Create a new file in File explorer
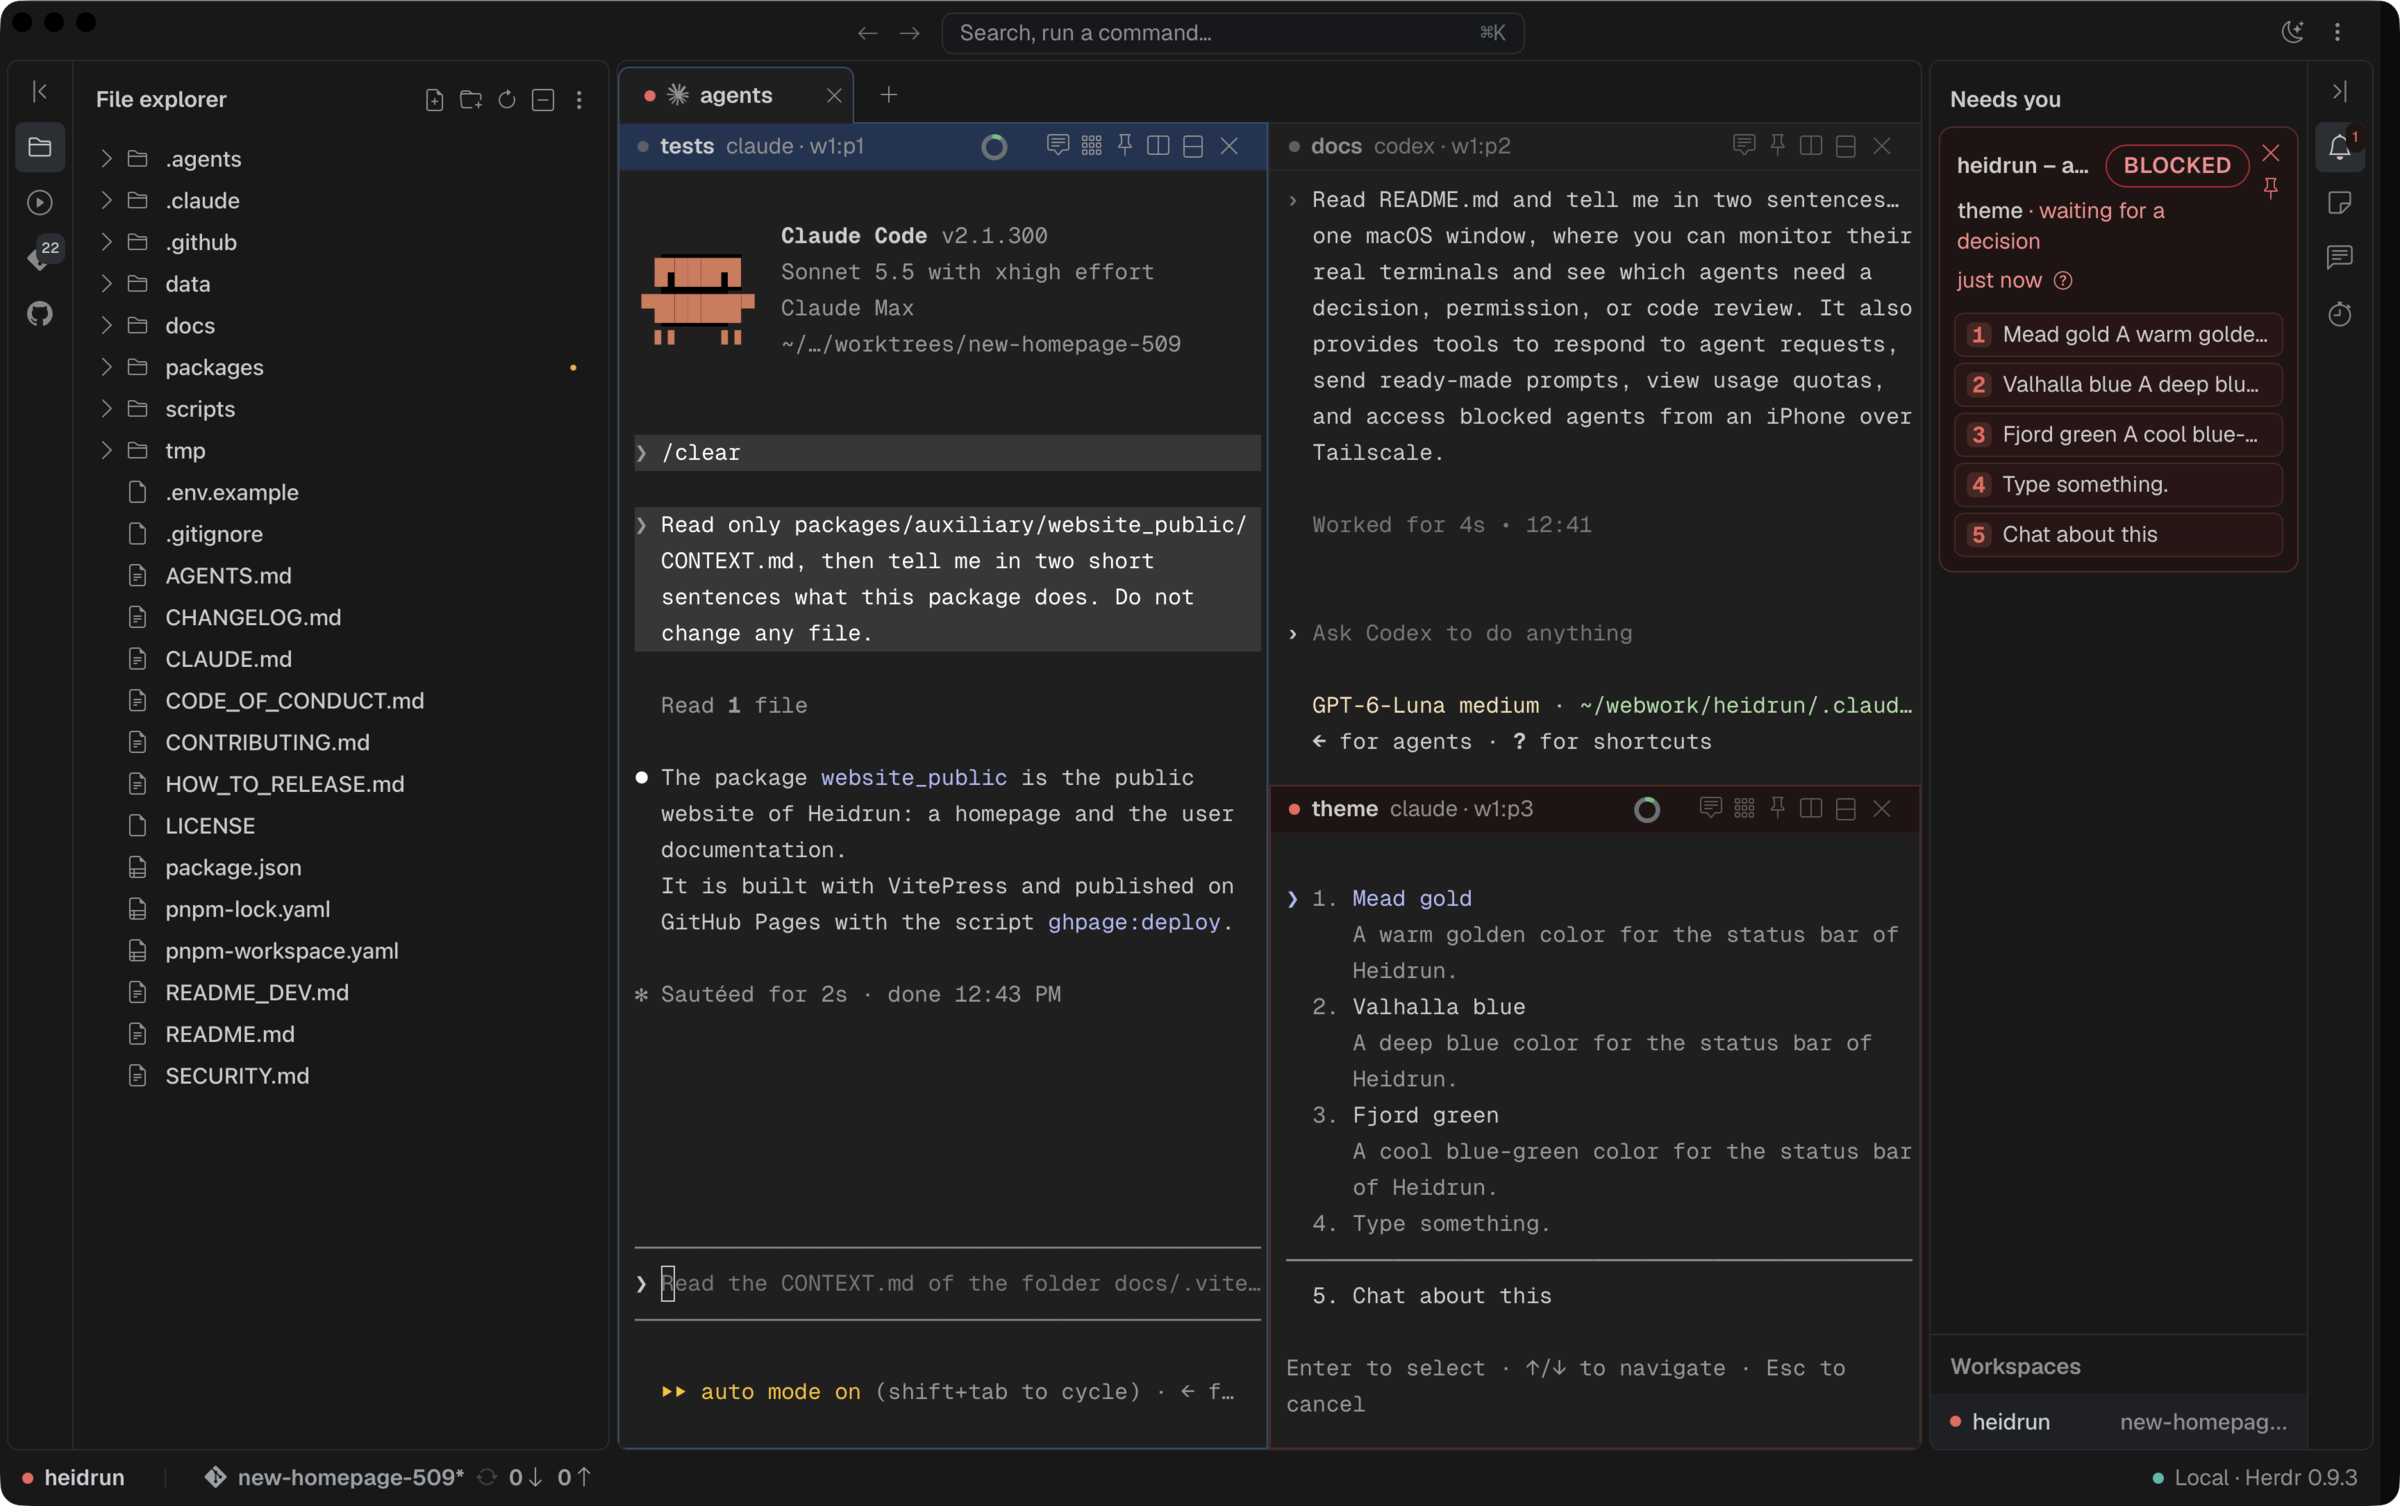The height and width of the screenshot is (1506, 2400). 434,99
